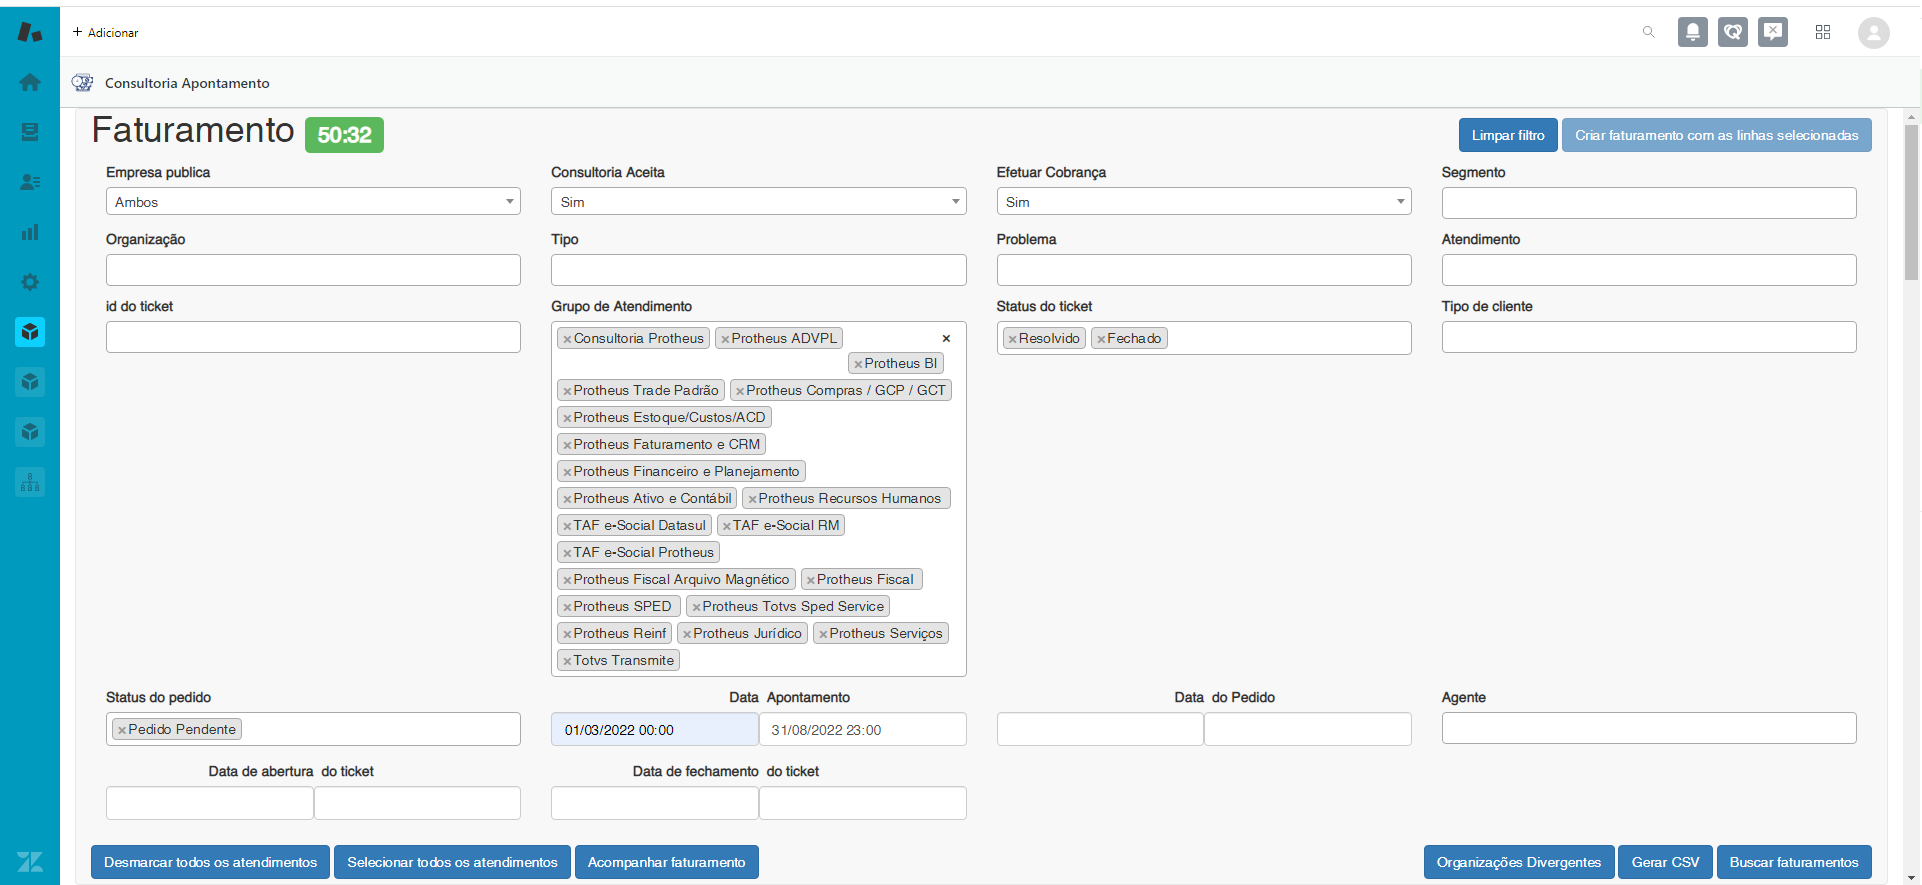Click the id do ticket input field

[x=313, y=337]
